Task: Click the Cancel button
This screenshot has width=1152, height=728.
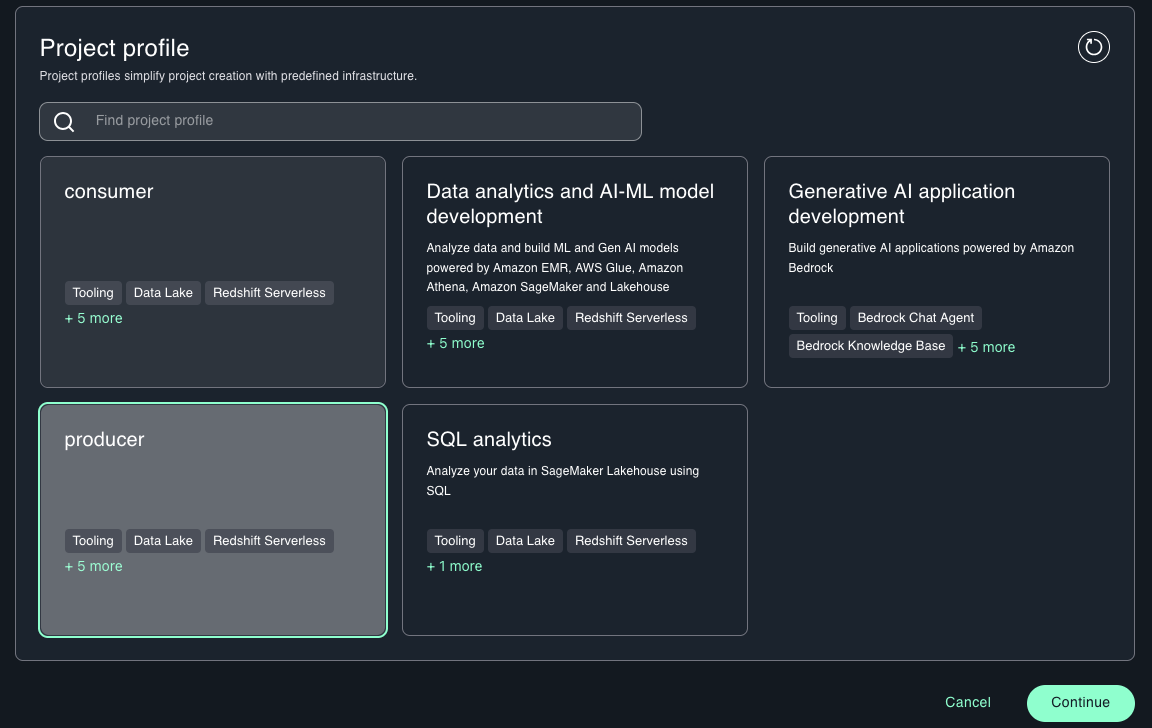Action: 967,702
